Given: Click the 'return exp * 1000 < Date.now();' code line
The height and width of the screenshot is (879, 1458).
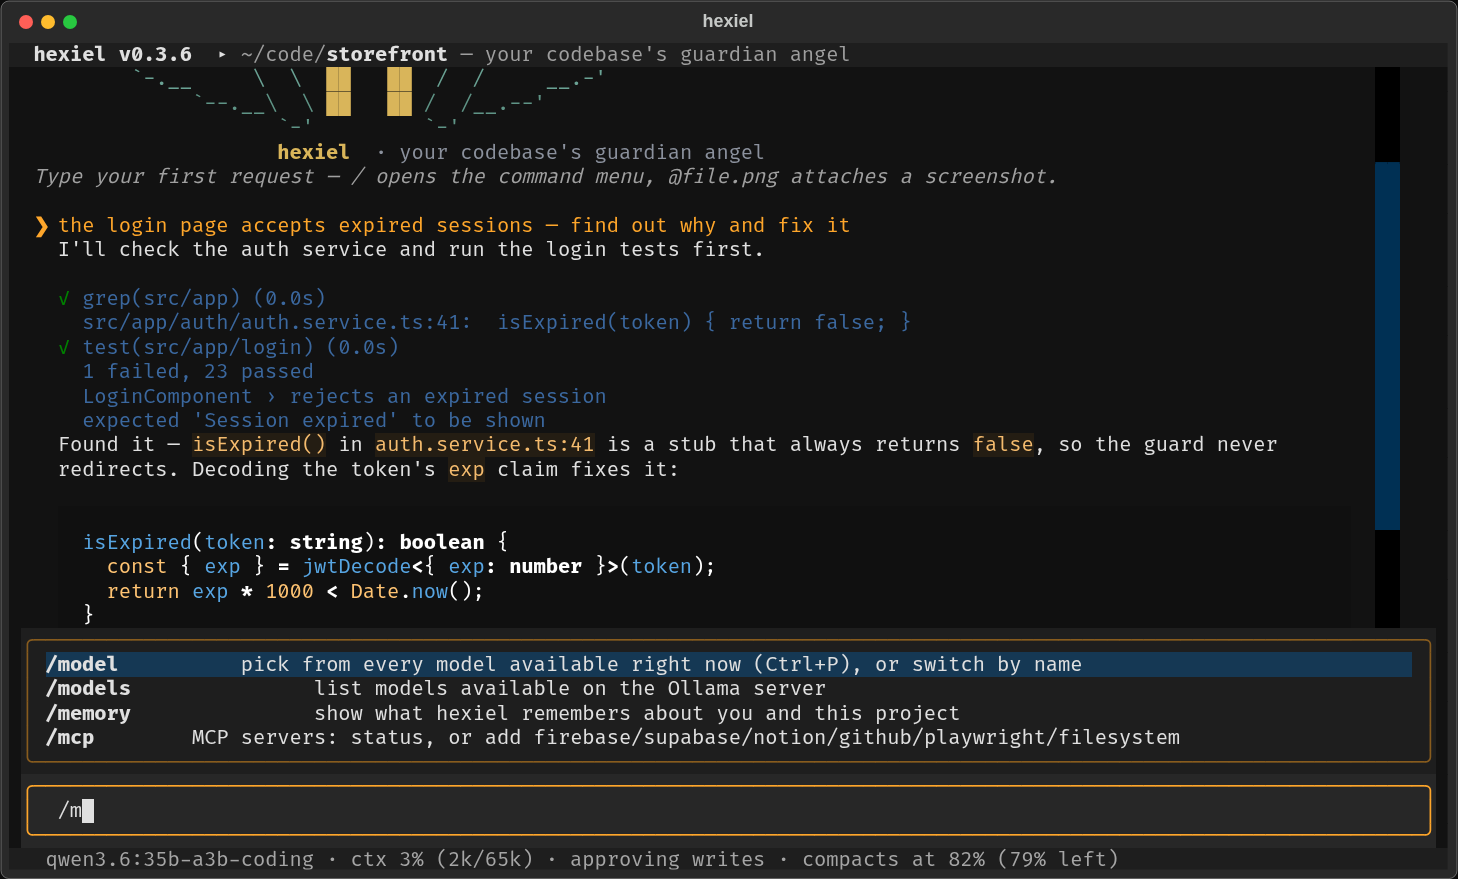Looking at the screenshot, I should point(295,591).
